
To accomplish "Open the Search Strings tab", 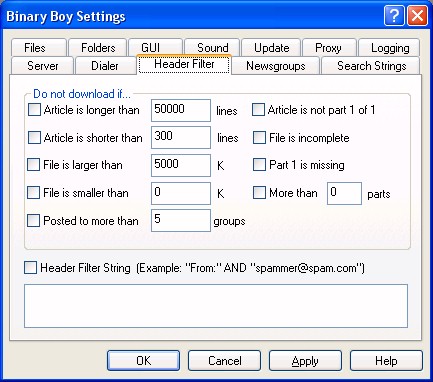I will [371, 65].
